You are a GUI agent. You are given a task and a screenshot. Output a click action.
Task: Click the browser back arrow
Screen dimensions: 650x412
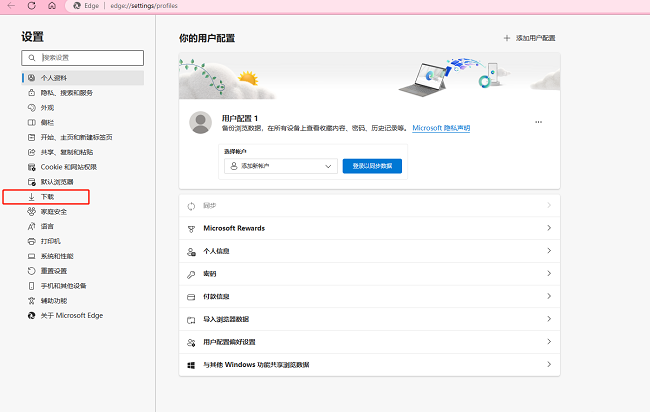11,6
